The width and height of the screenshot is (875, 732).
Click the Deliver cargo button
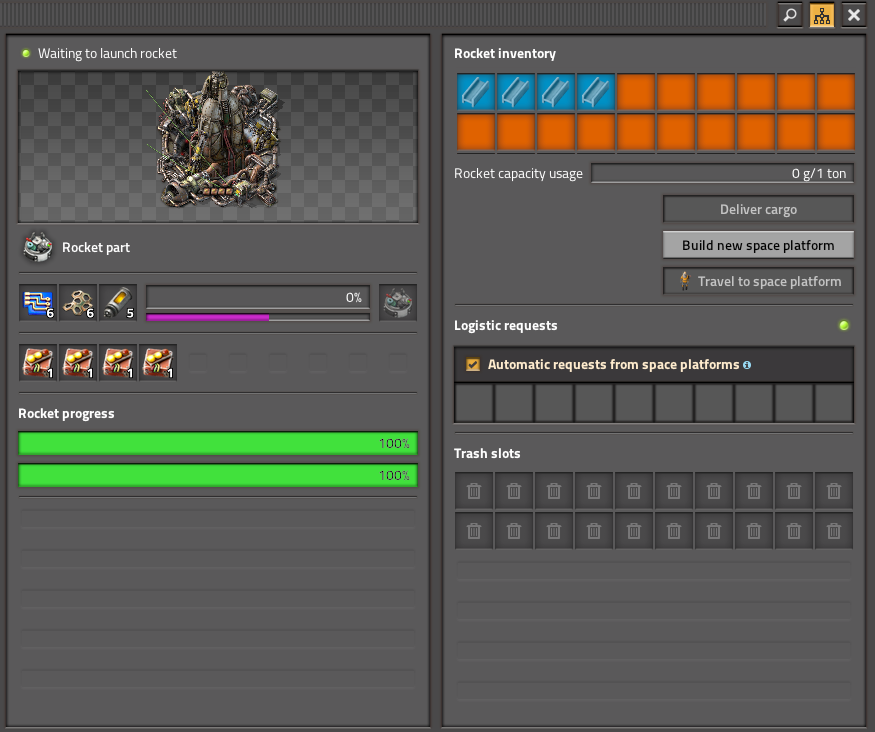click(758, 210)
